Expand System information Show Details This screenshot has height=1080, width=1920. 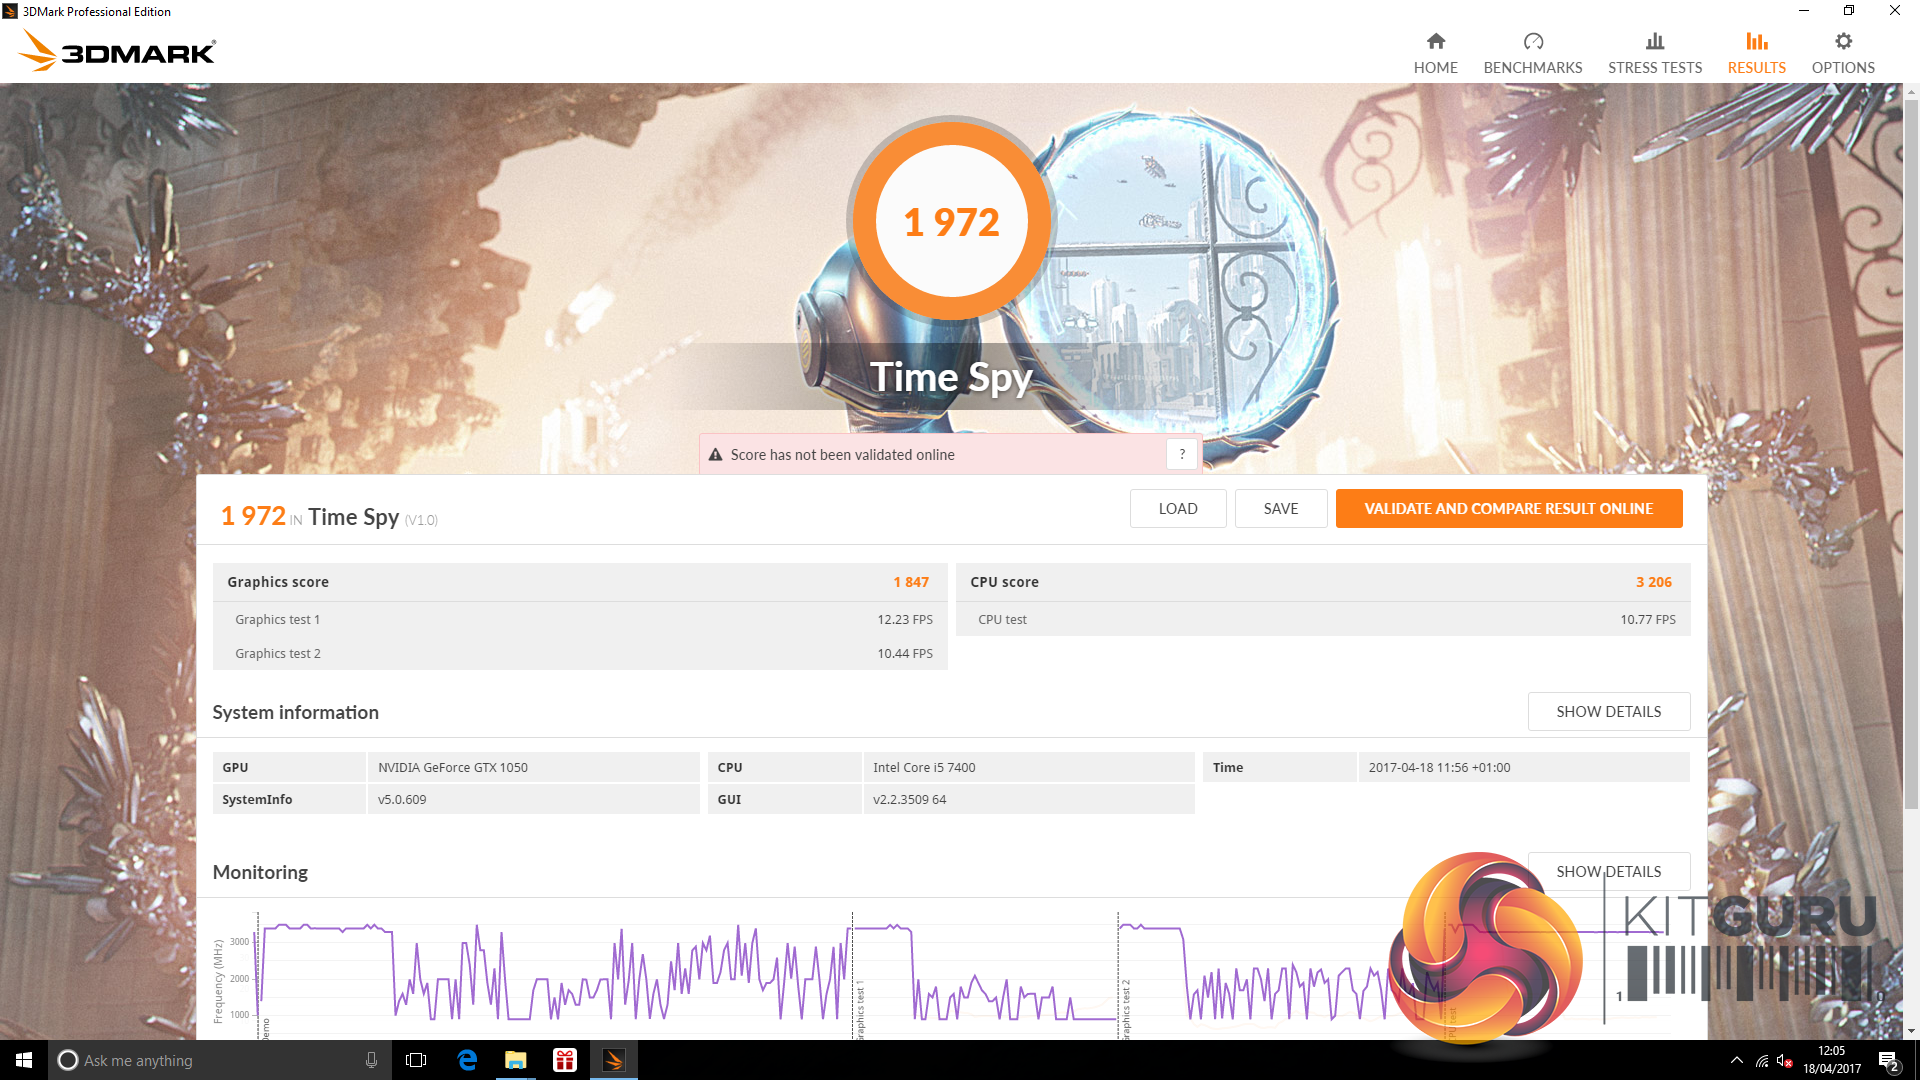[x=1608, y=711]
